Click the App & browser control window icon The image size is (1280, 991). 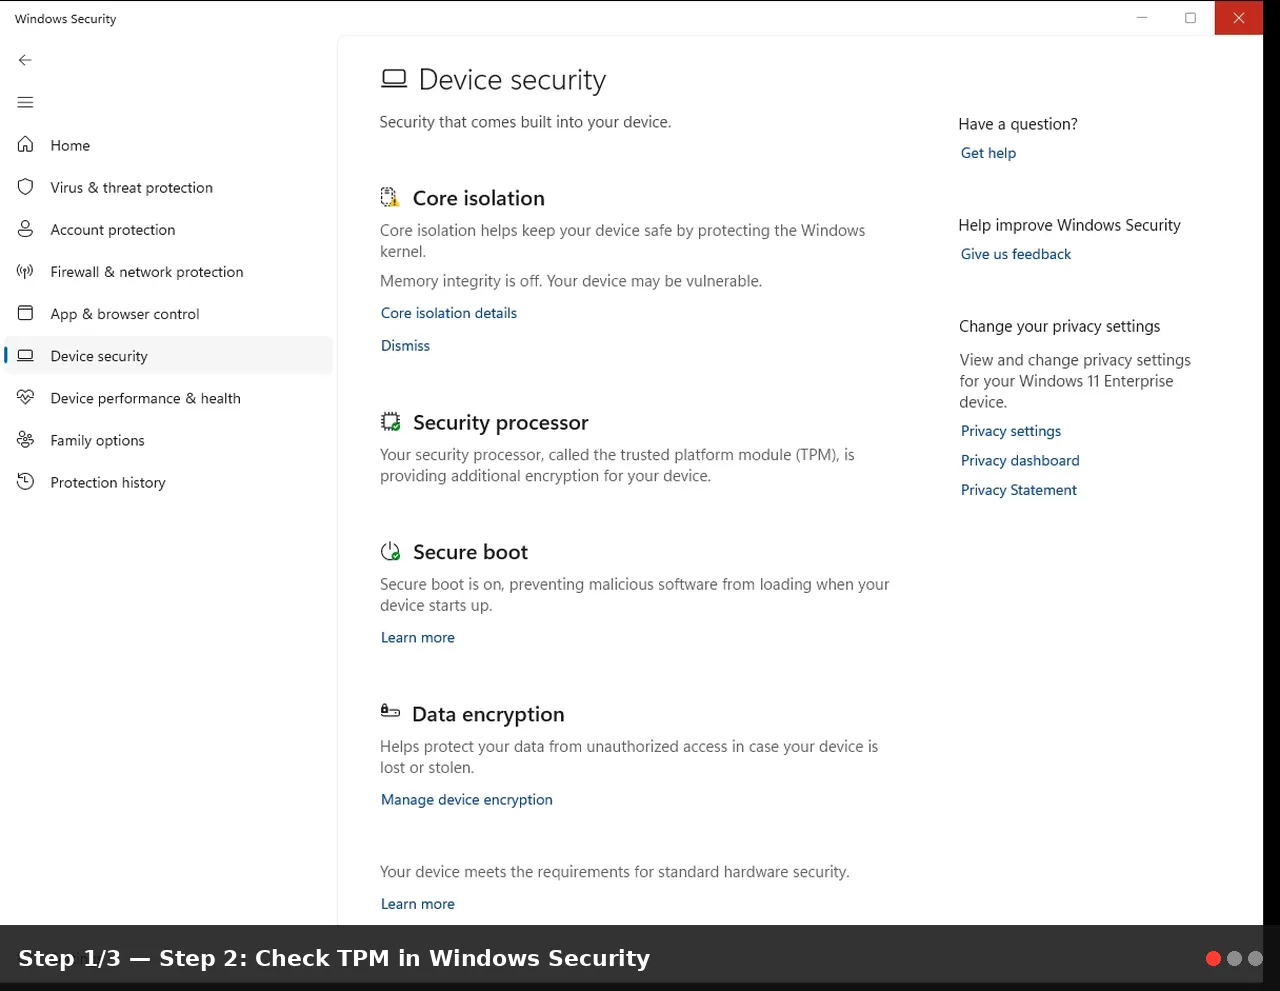click(26, 313)
